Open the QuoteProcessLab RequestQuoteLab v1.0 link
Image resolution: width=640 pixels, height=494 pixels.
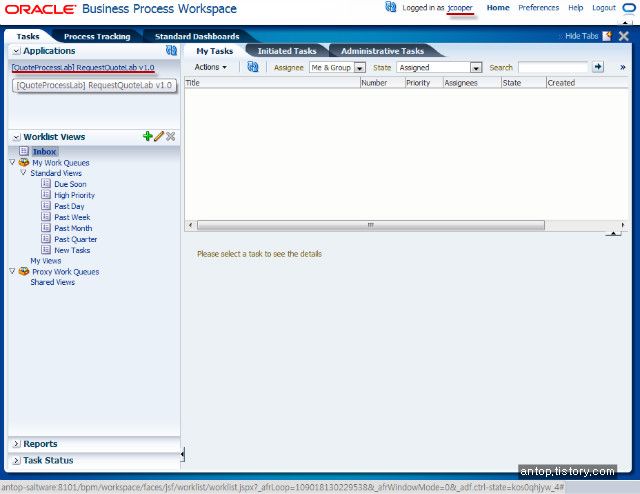(83, 67)
